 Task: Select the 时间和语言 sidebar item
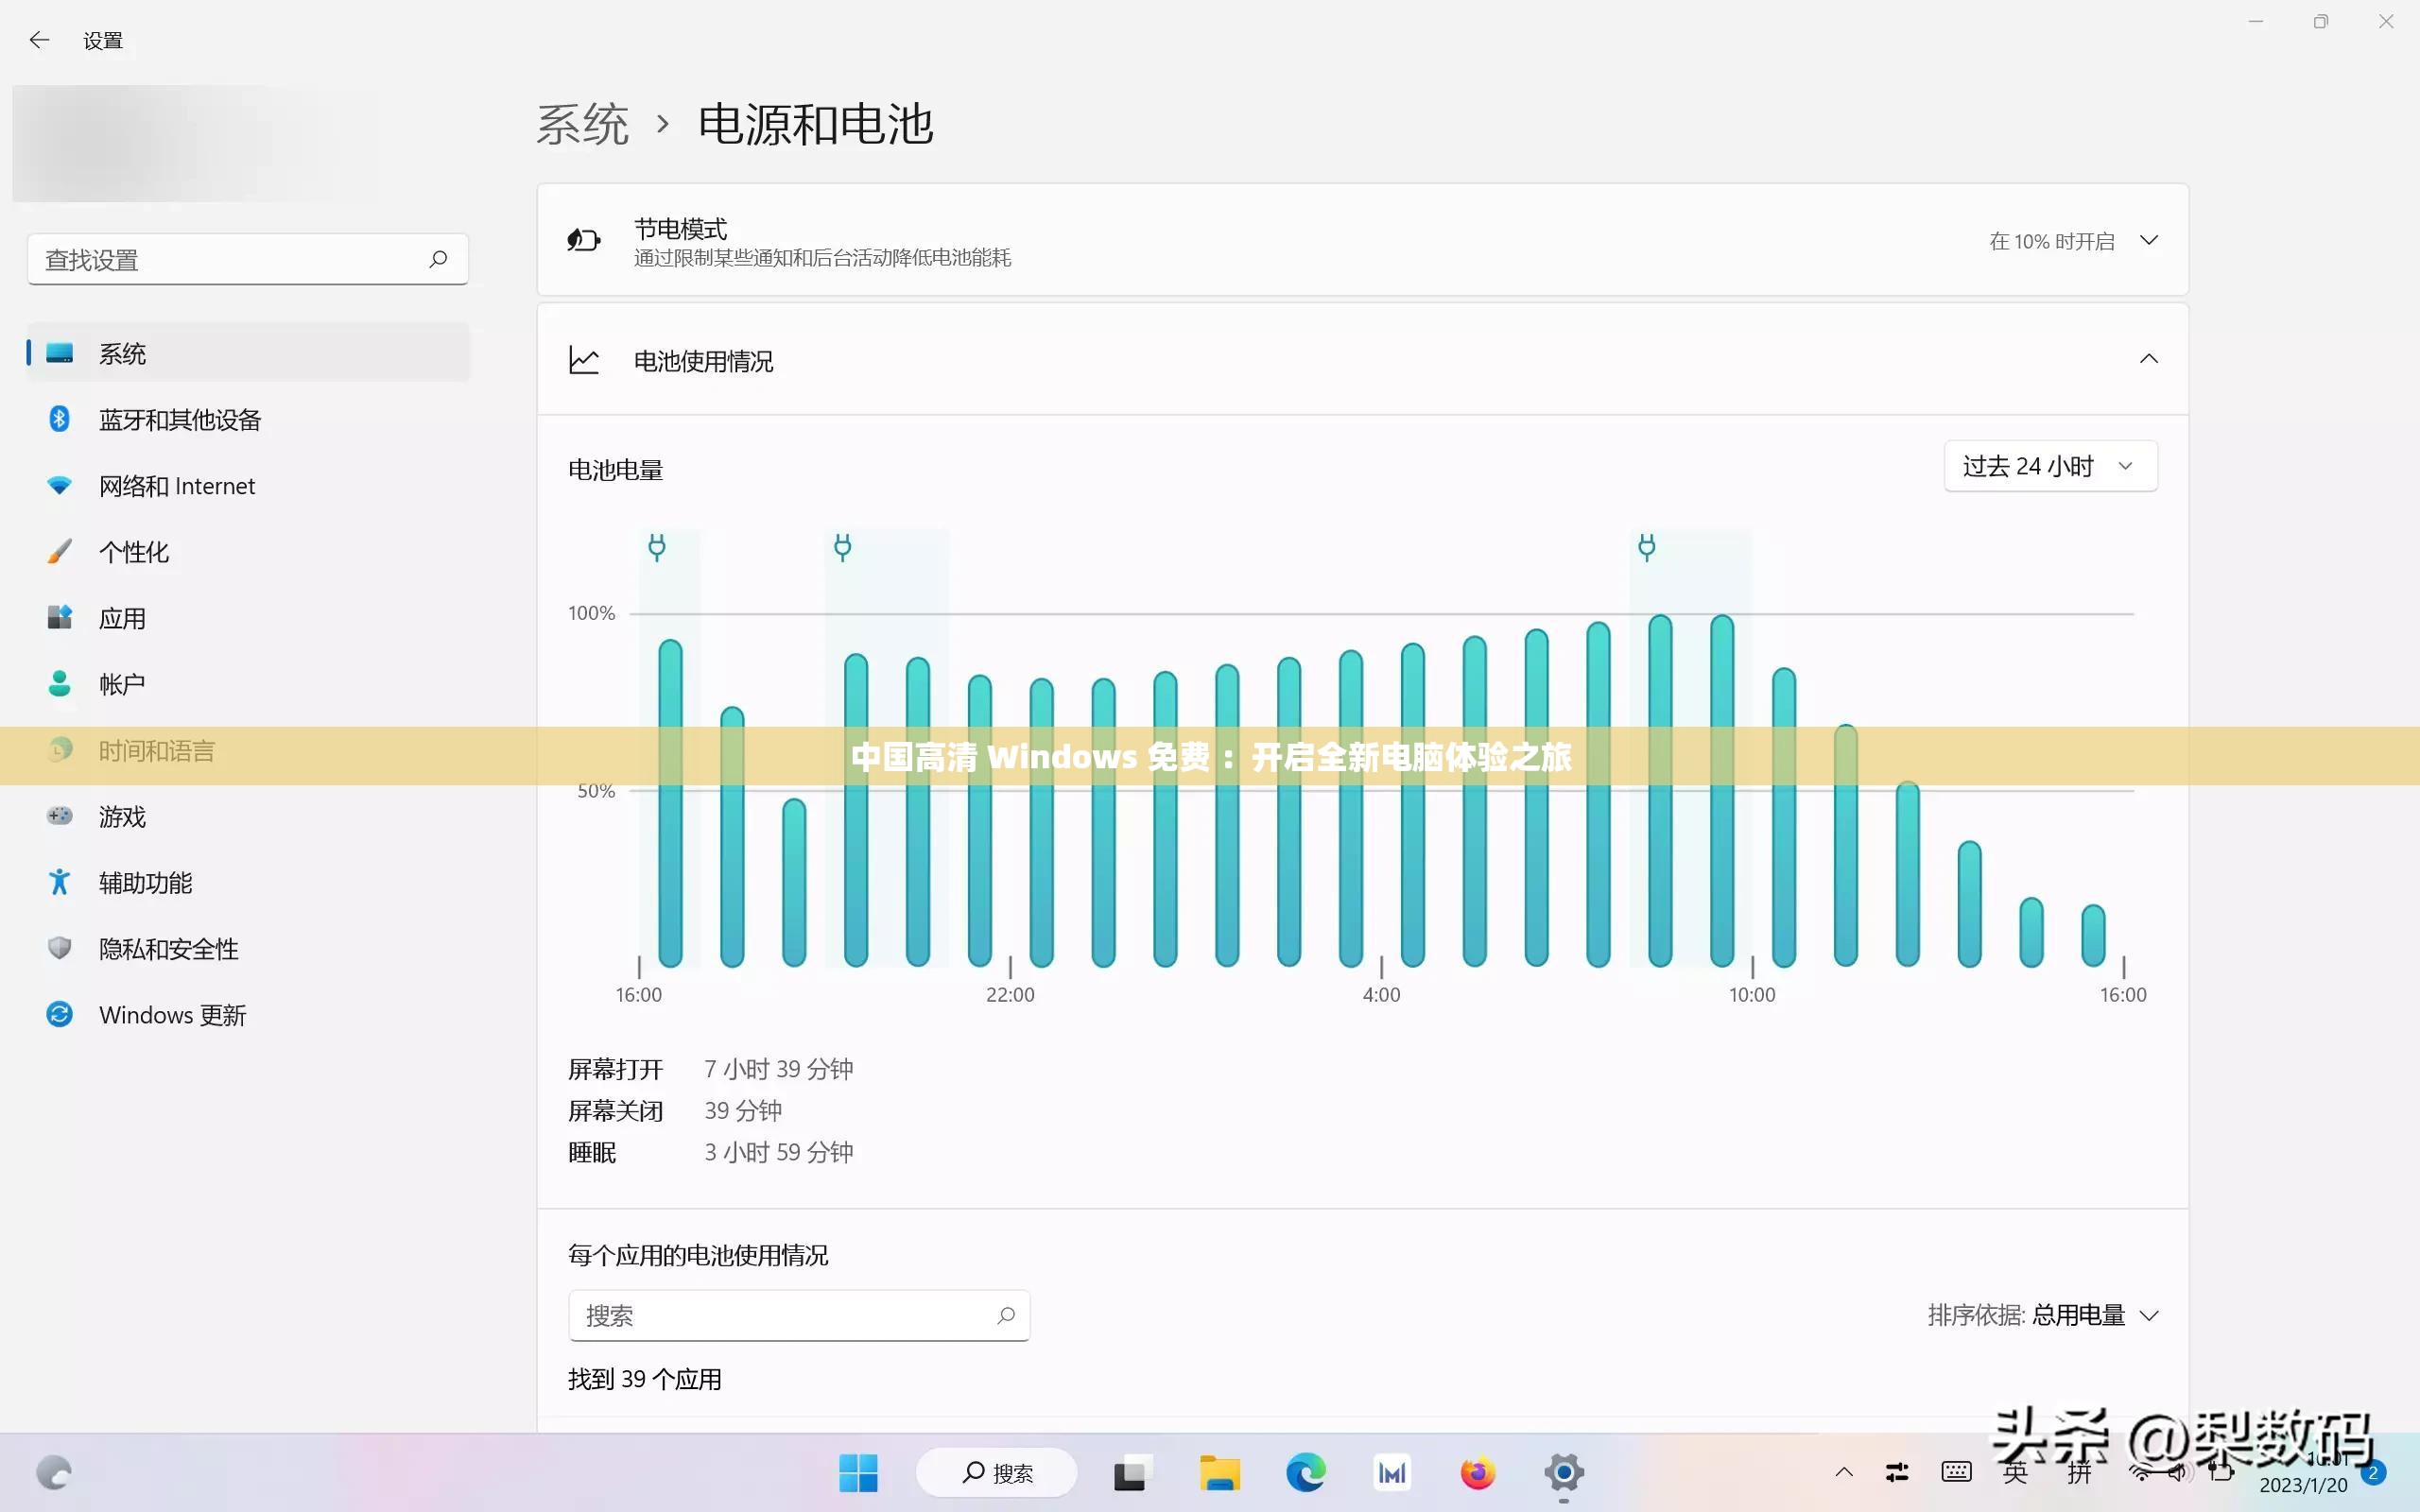[x=157, y=750]
